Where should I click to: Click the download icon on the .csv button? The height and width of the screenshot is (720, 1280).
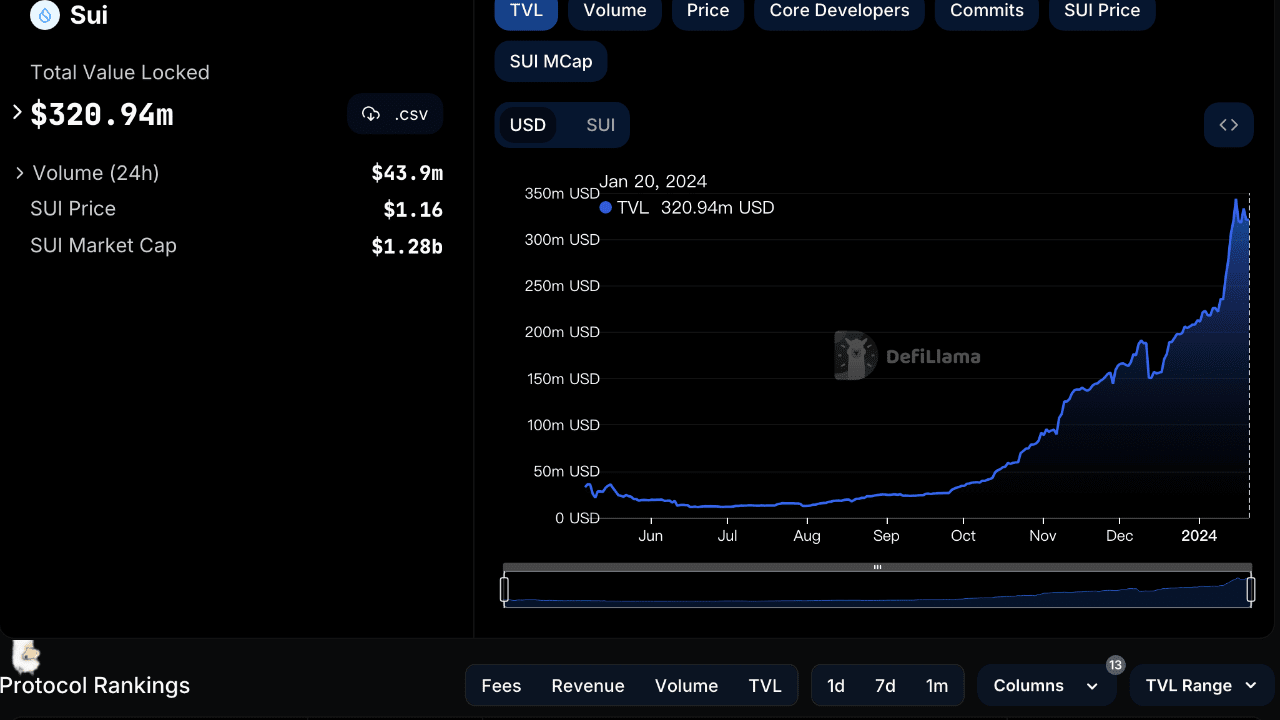pos(371,113)
